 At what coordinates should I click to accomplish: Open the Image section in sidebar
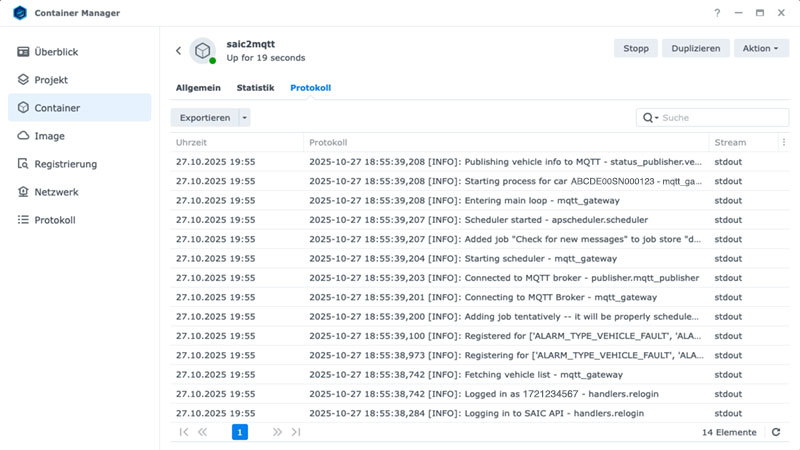50,135
